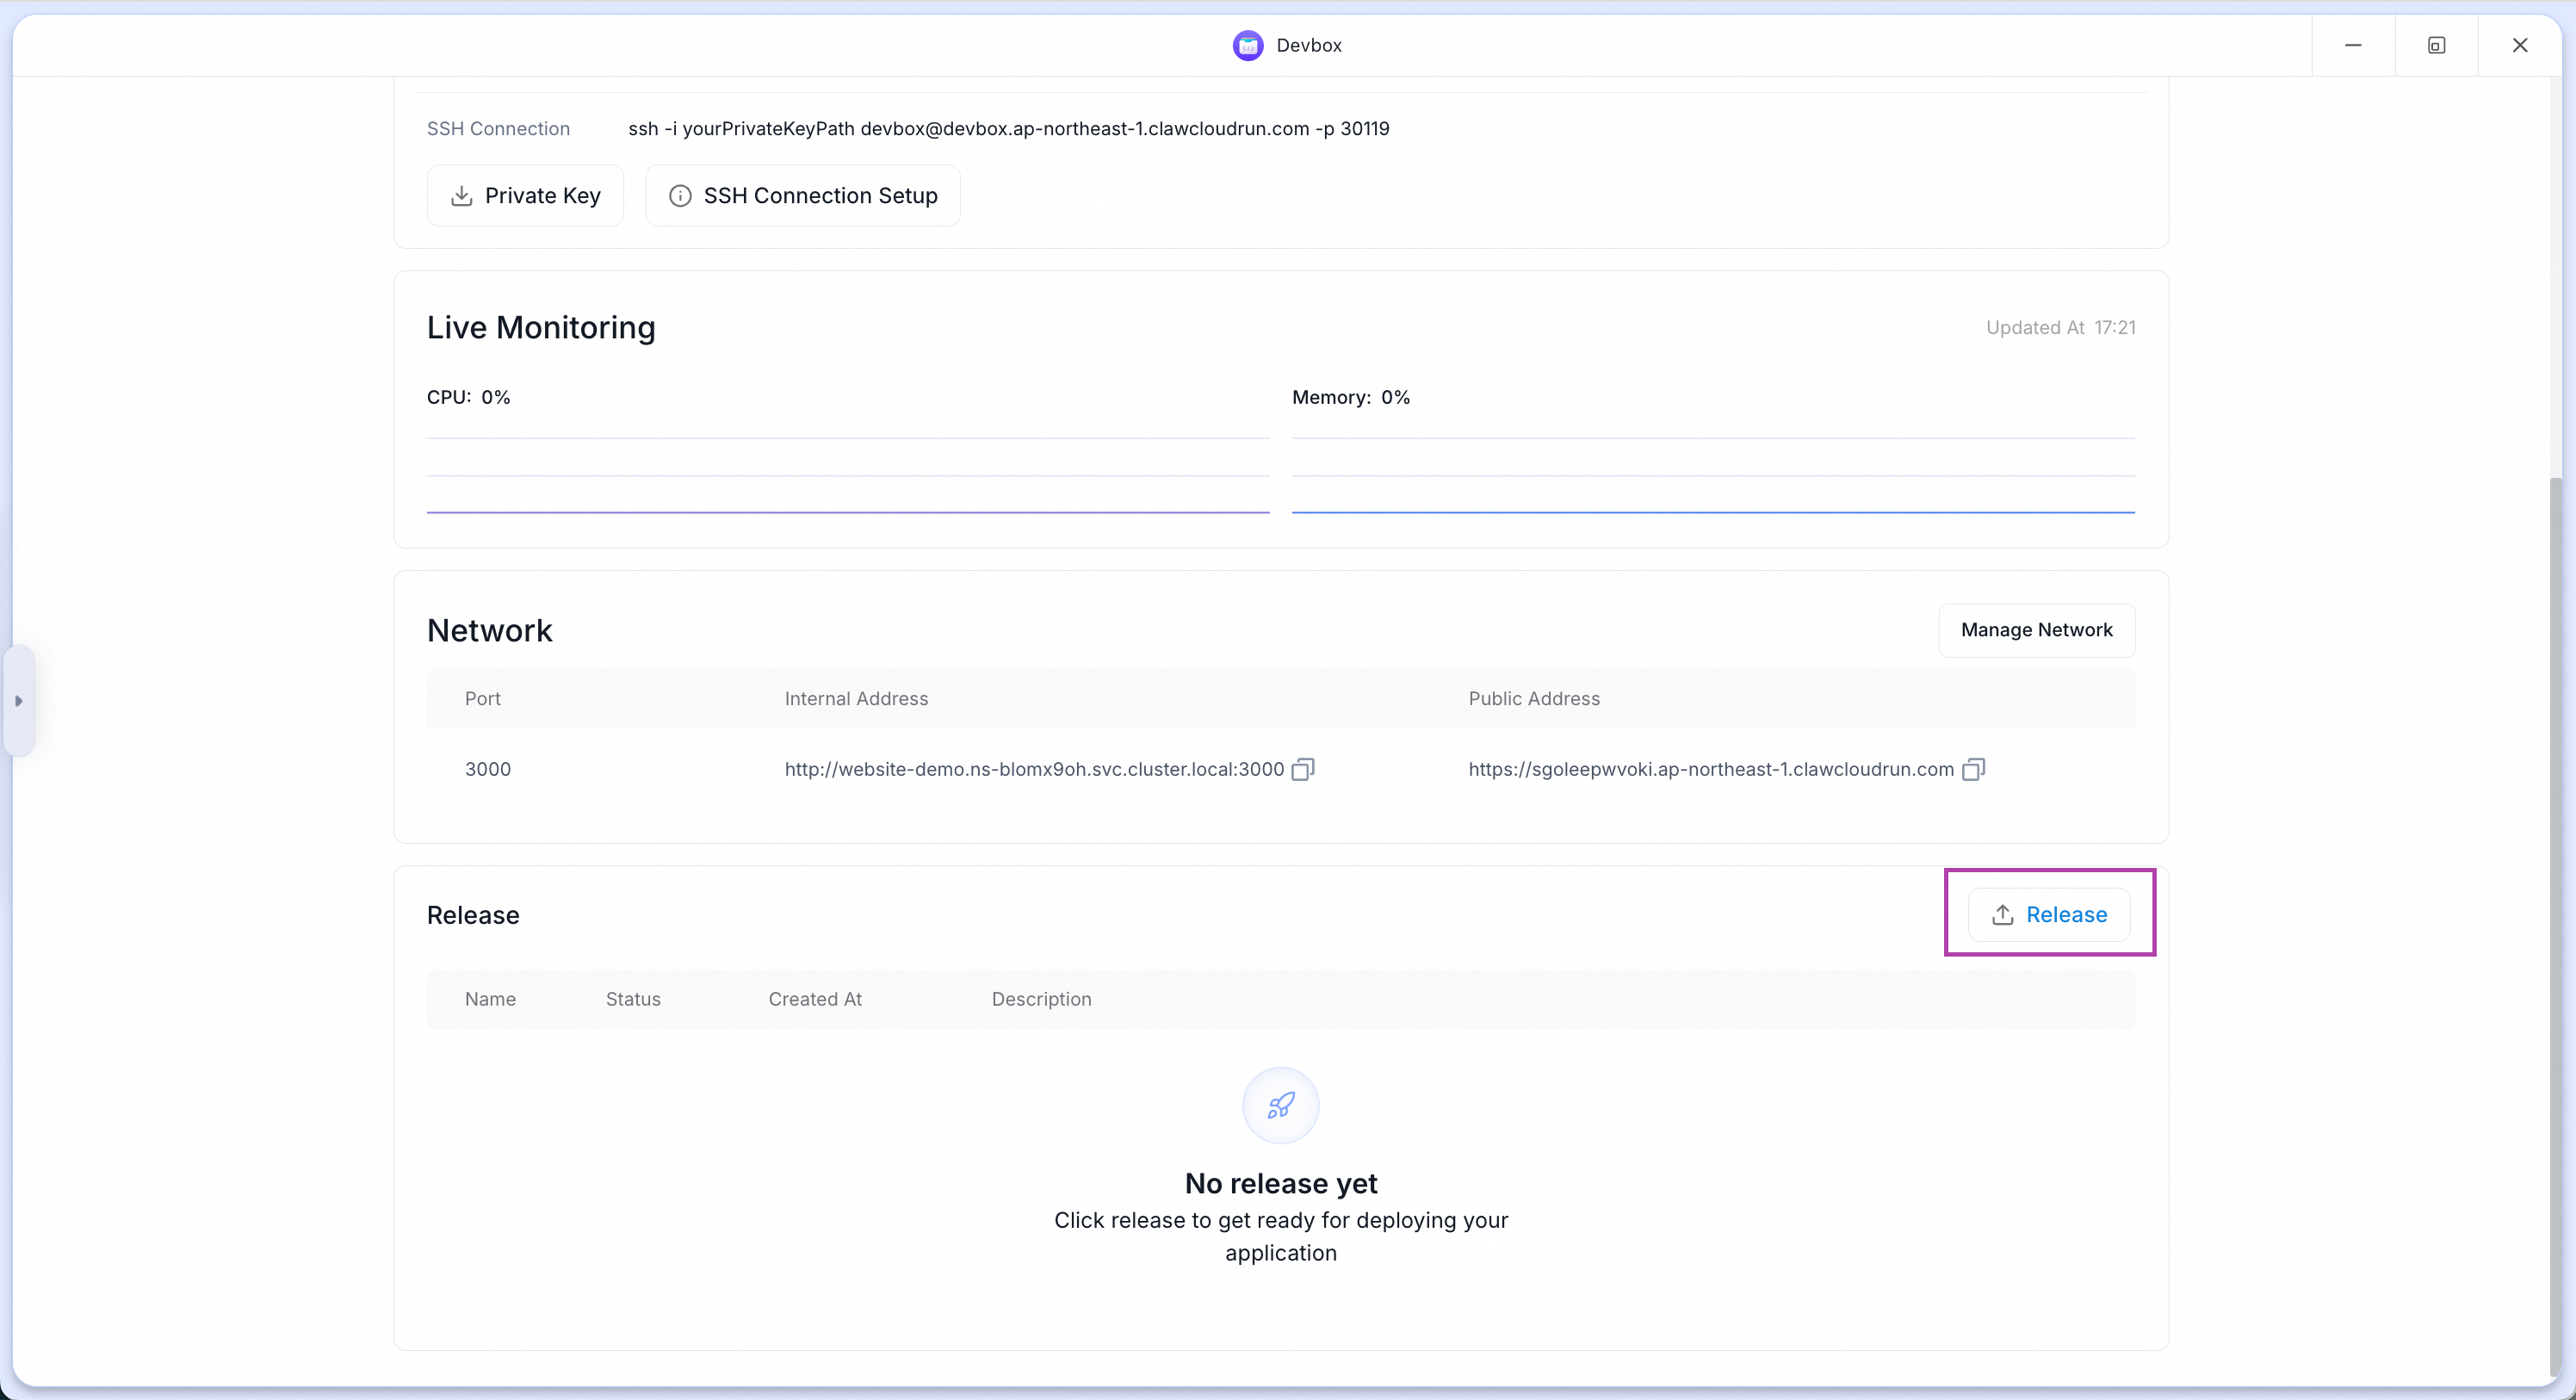This screenshot has width=2576, height=1400.
Task: Open SSH Connection Setup info
Action: [x=803, y=195]
